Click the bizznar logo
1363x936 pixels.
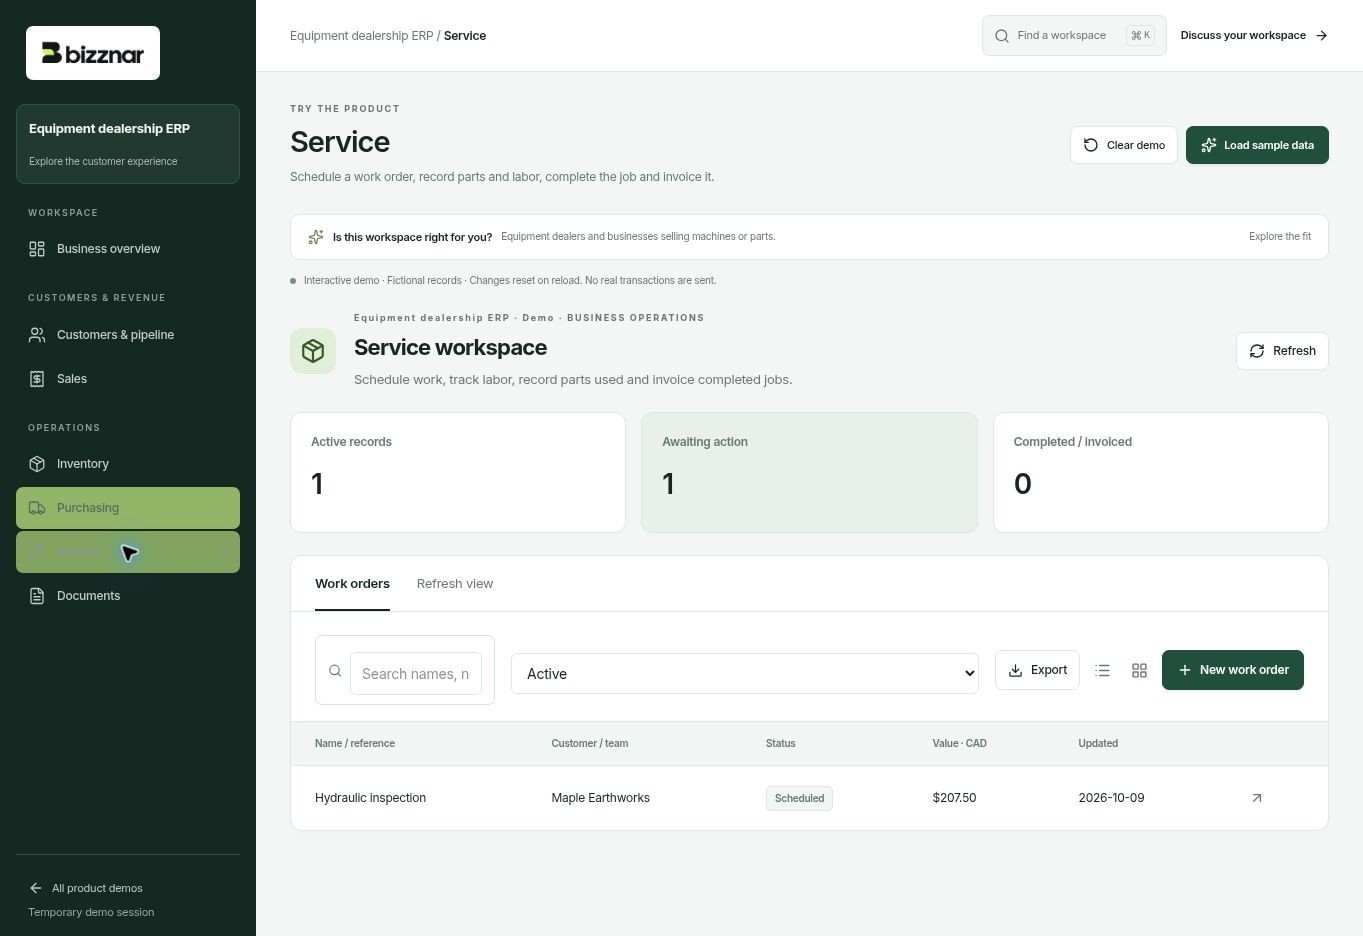click(x=93, y=53)
